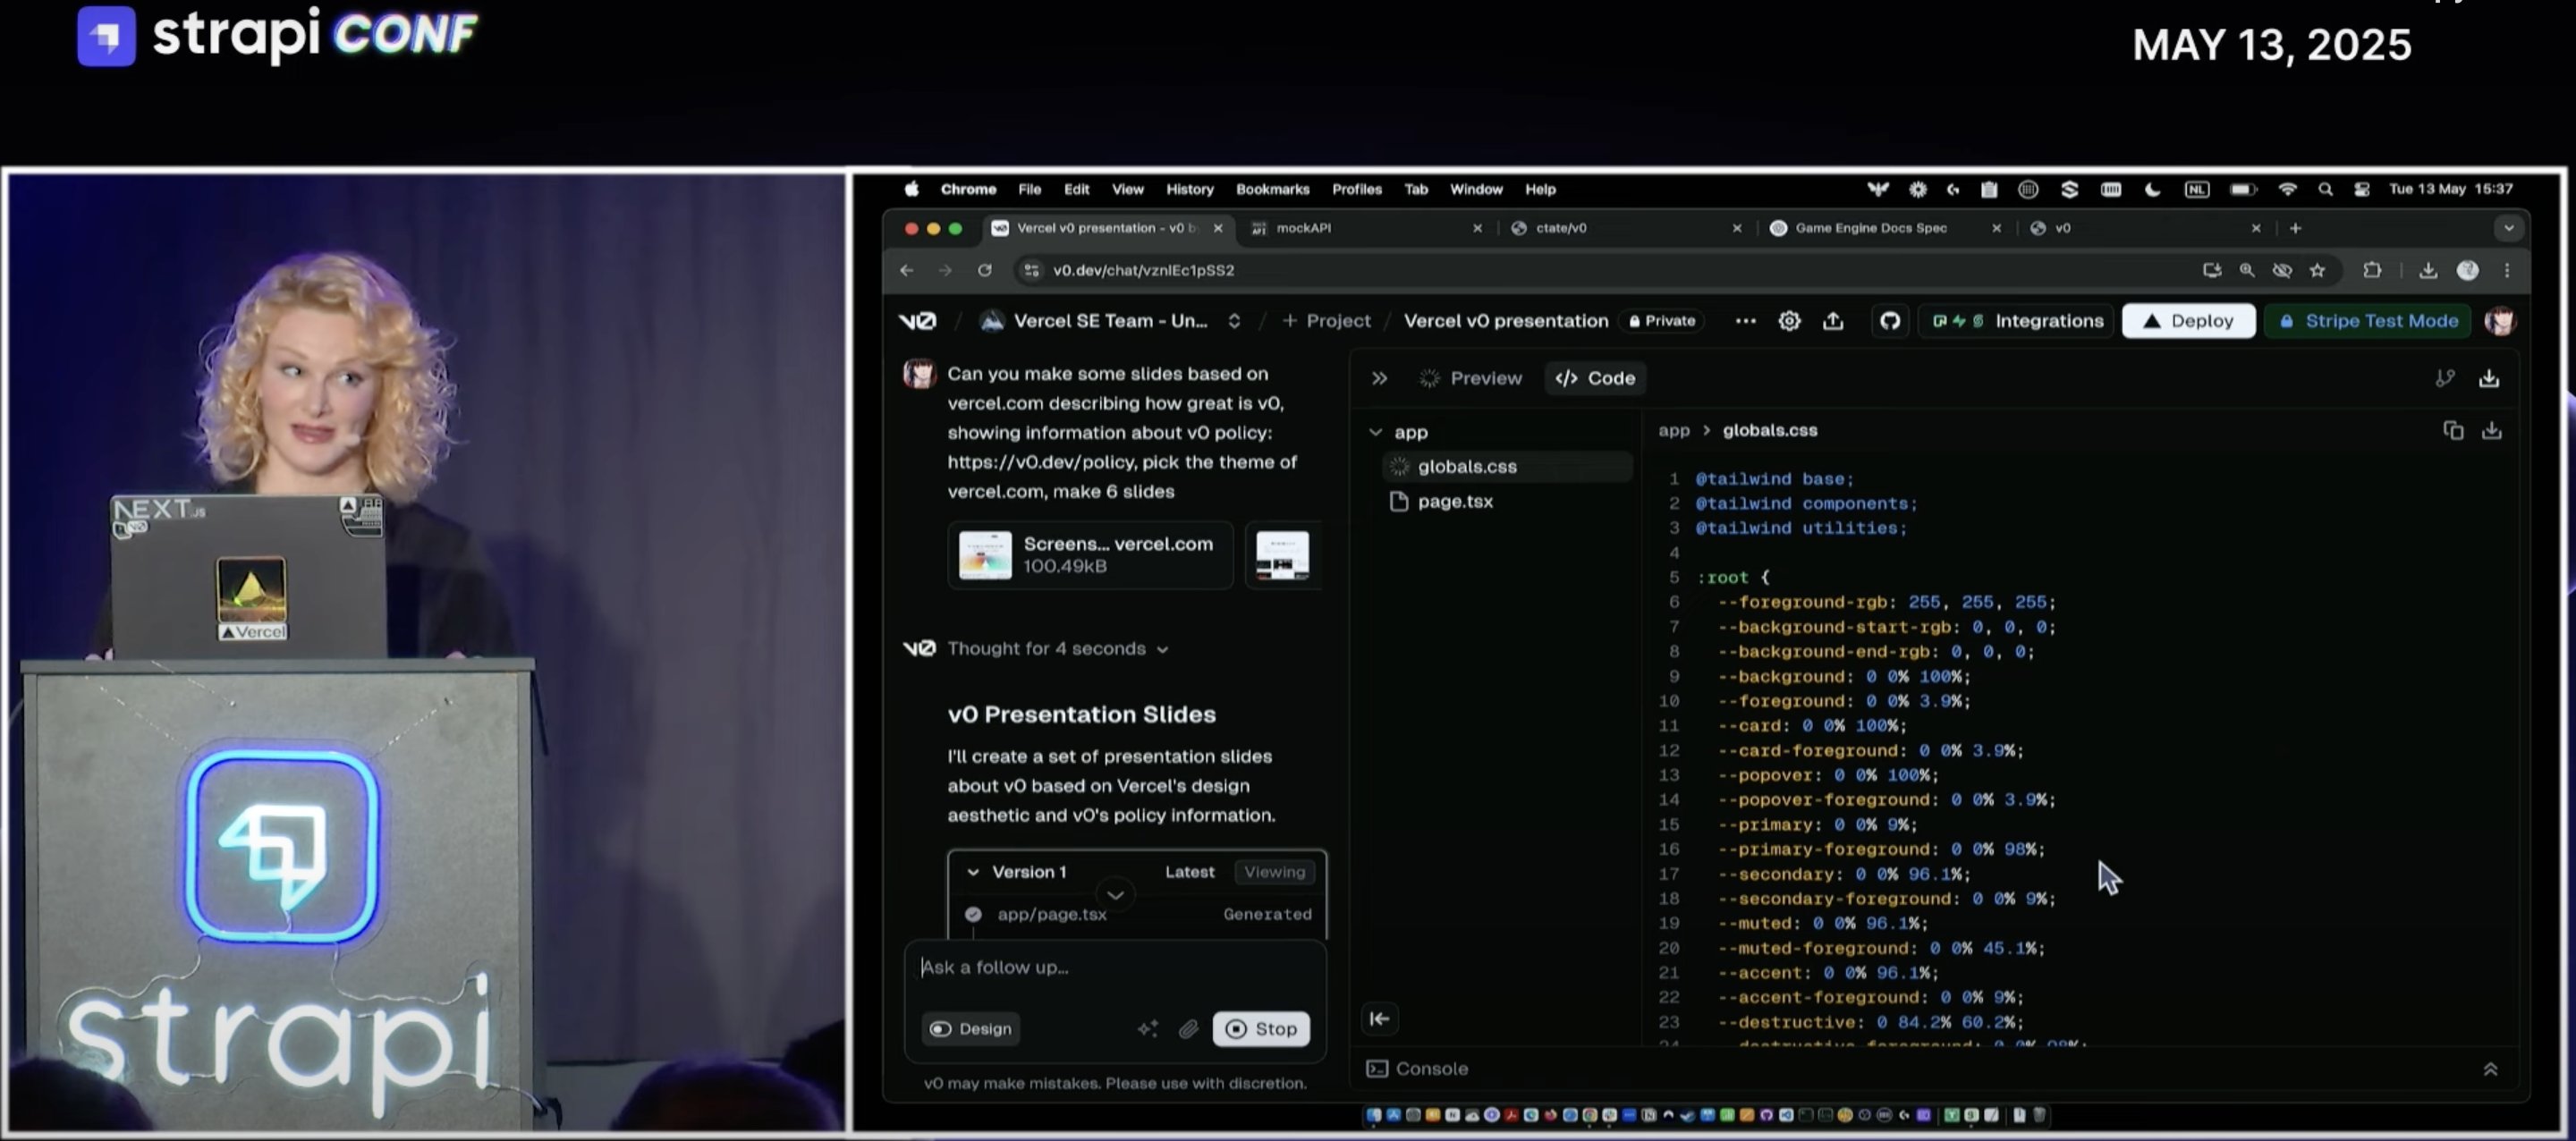The width and height of the screenshot is (2576, 1141).
Task: Collapse the file tree sidebar arrow icon
Action: tap(1380, 1018)
